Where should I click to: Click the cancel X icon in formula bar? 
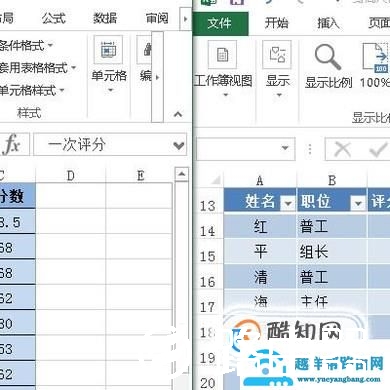coord(343,149)
